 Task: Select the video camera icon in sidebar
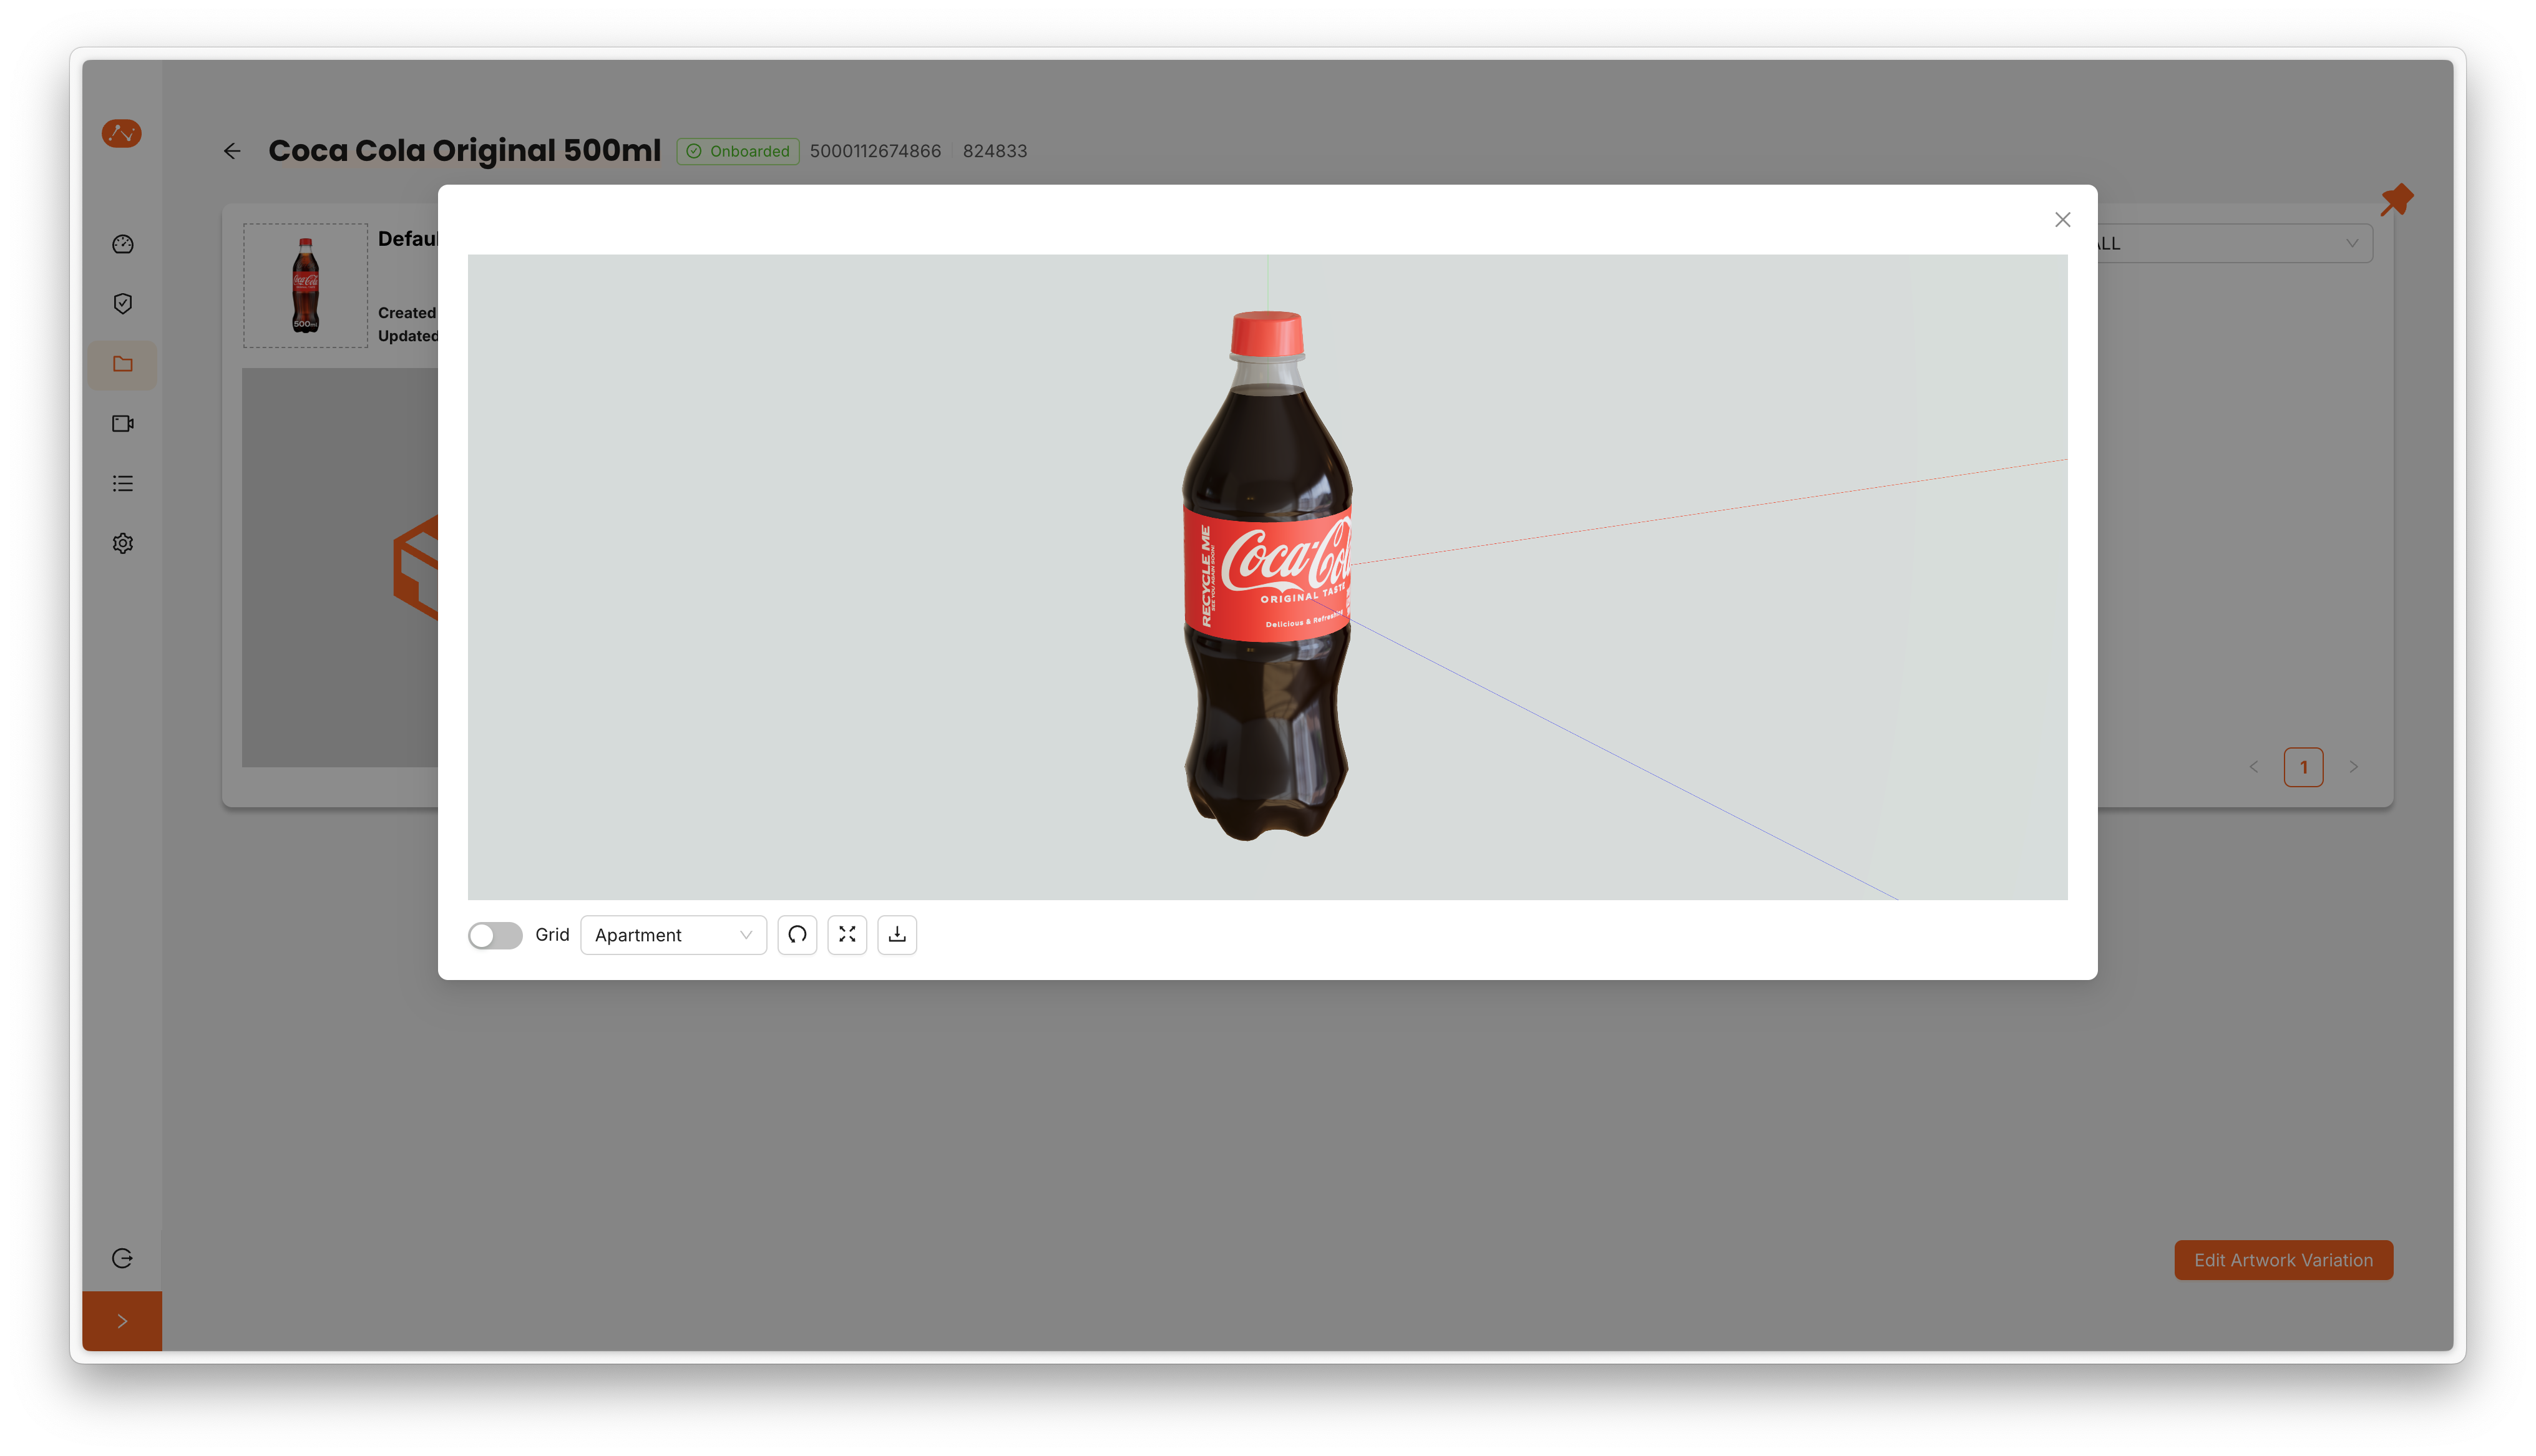click(122, 423)
